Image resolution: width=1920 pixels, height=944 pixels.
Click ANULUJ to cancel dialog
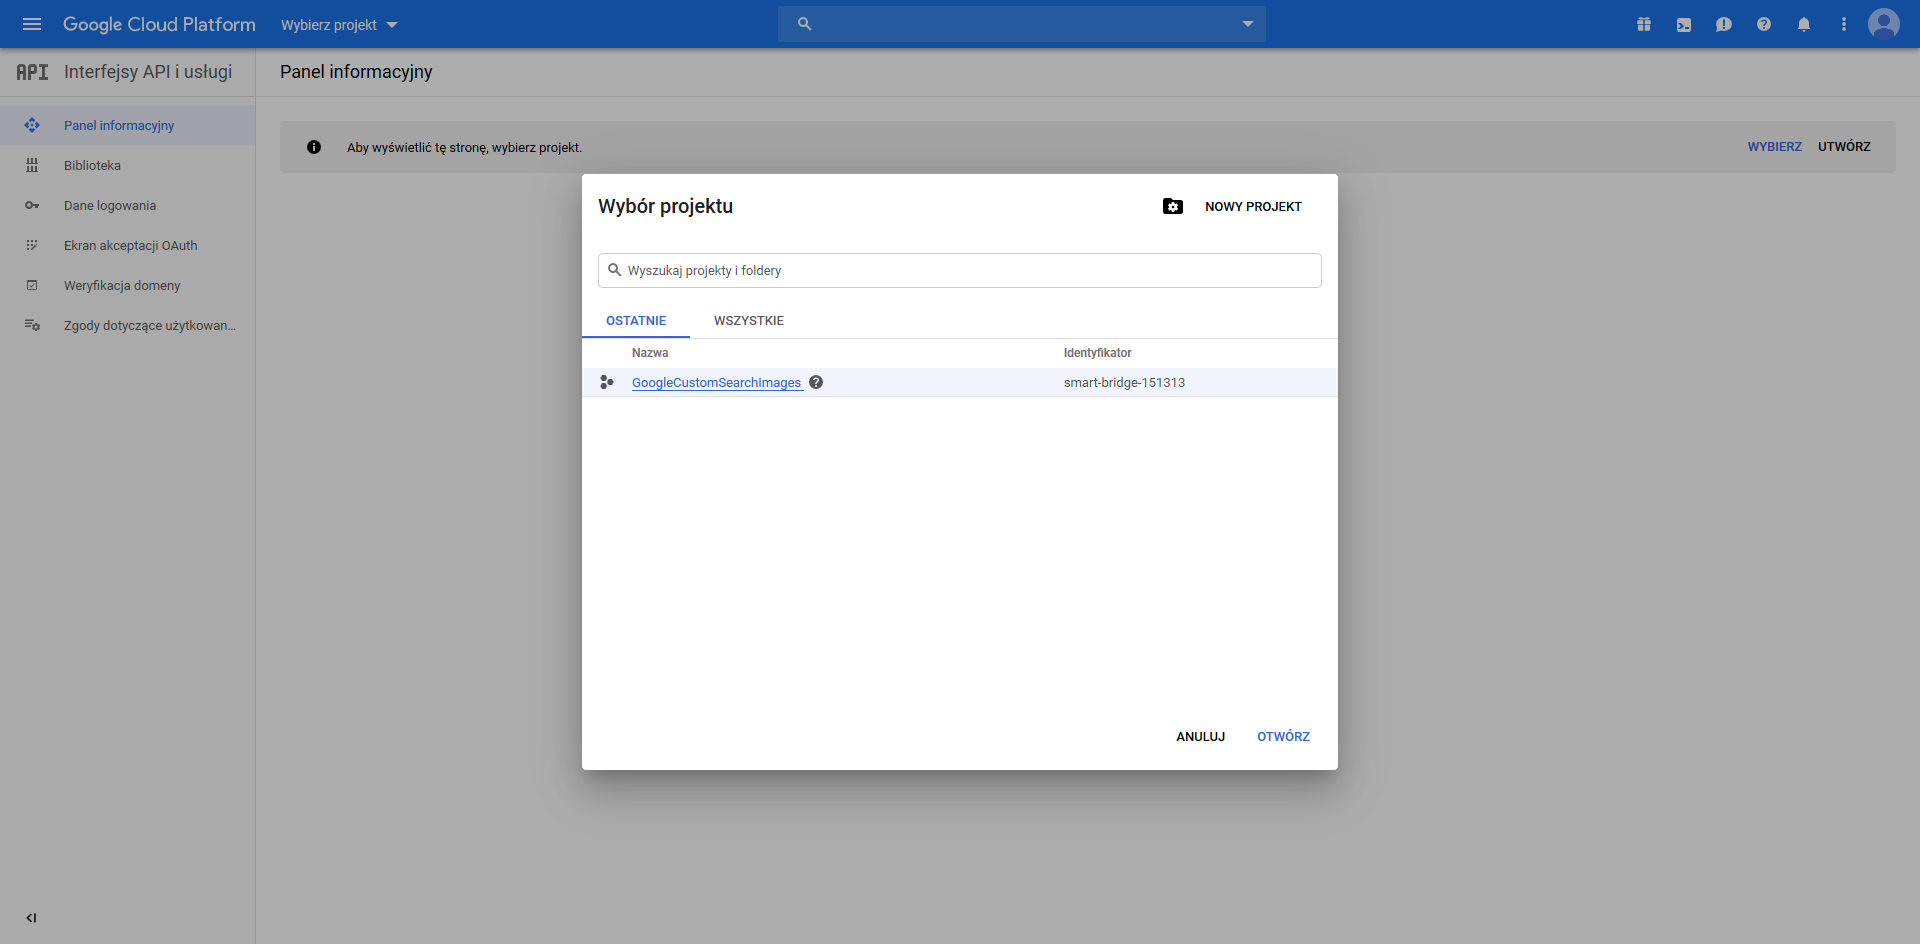click(1200, 737)
